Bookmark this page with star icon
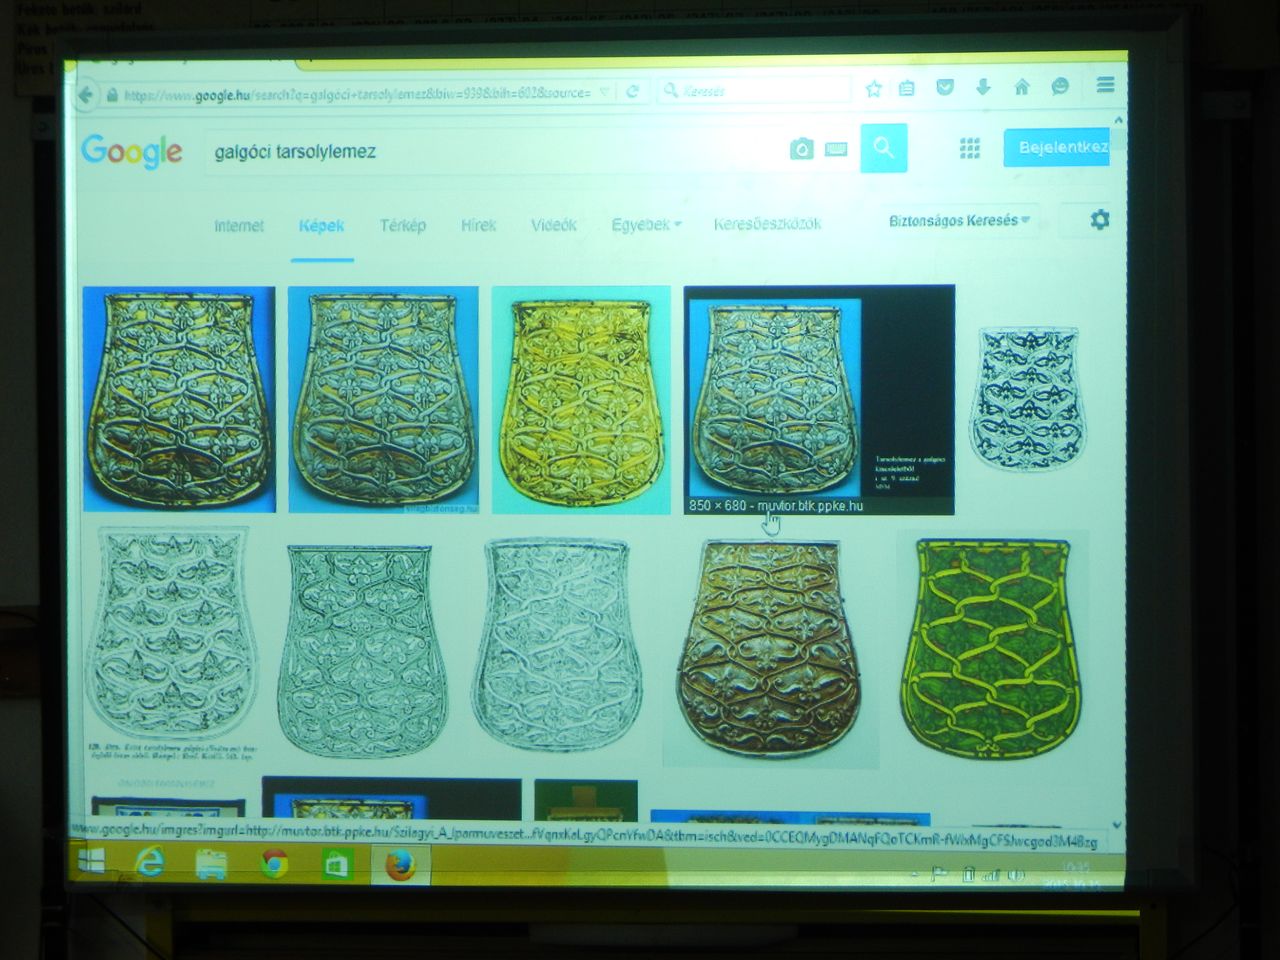 [x=873, y=89]
